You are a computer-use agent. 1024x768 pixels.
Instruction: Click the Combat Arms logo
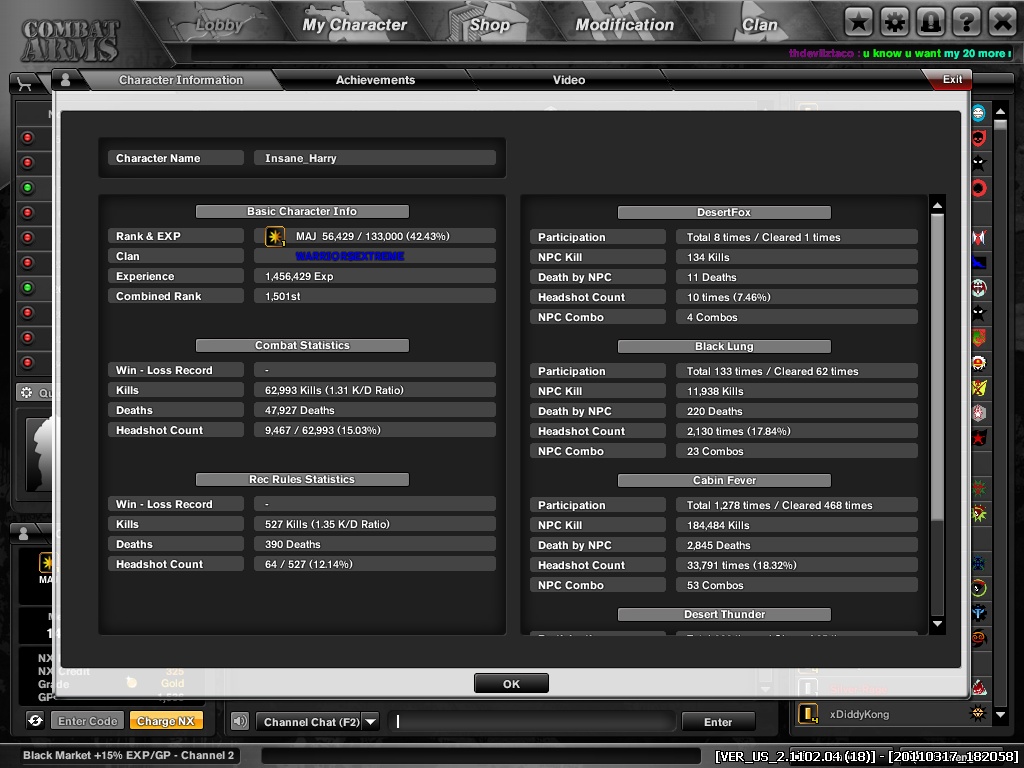71,40
